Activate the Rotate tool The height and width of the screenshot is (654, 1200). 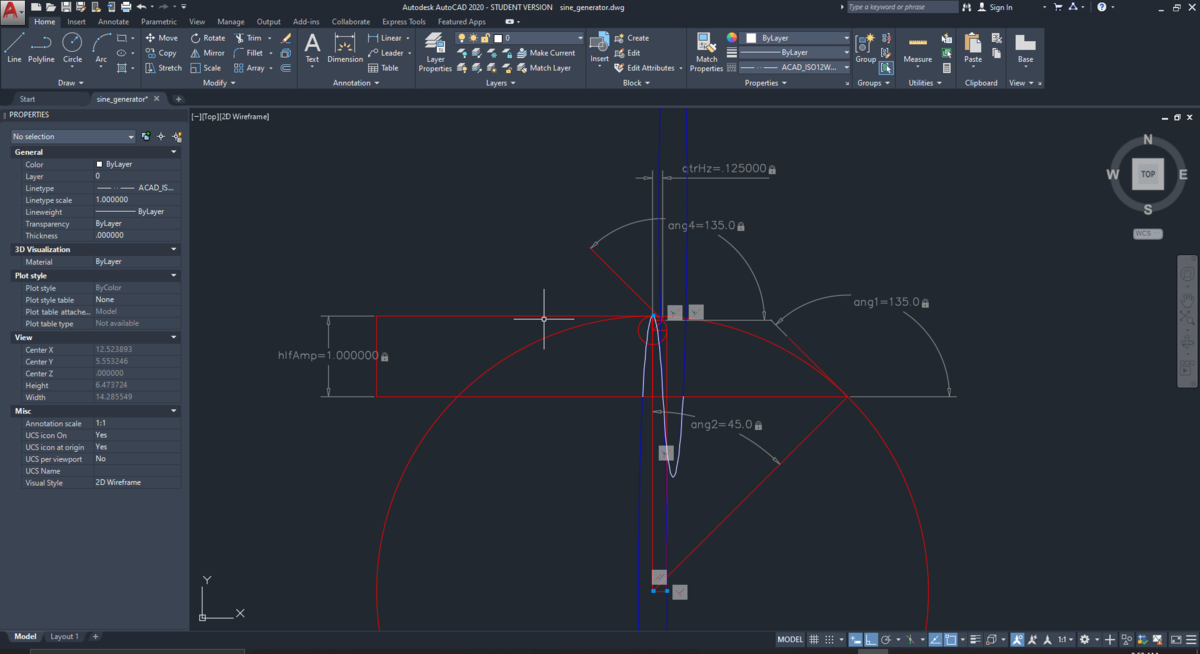click(x=208, y=38)
